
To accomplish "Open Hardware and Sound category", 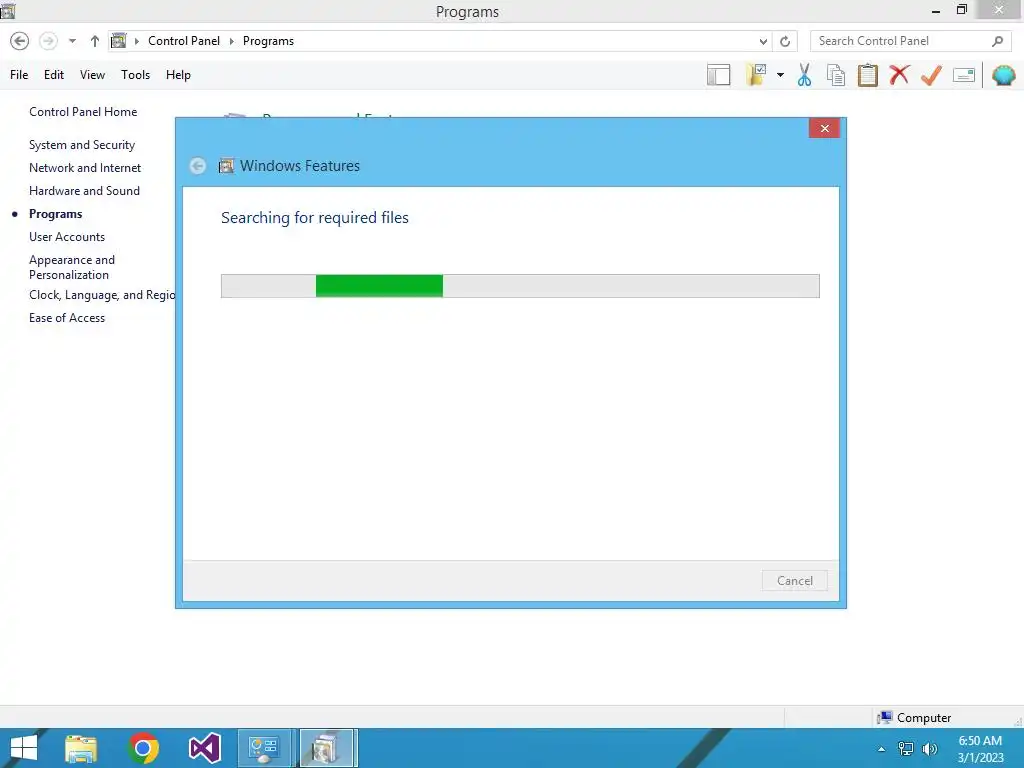I will pyautogui.click(x=84, y=191).
